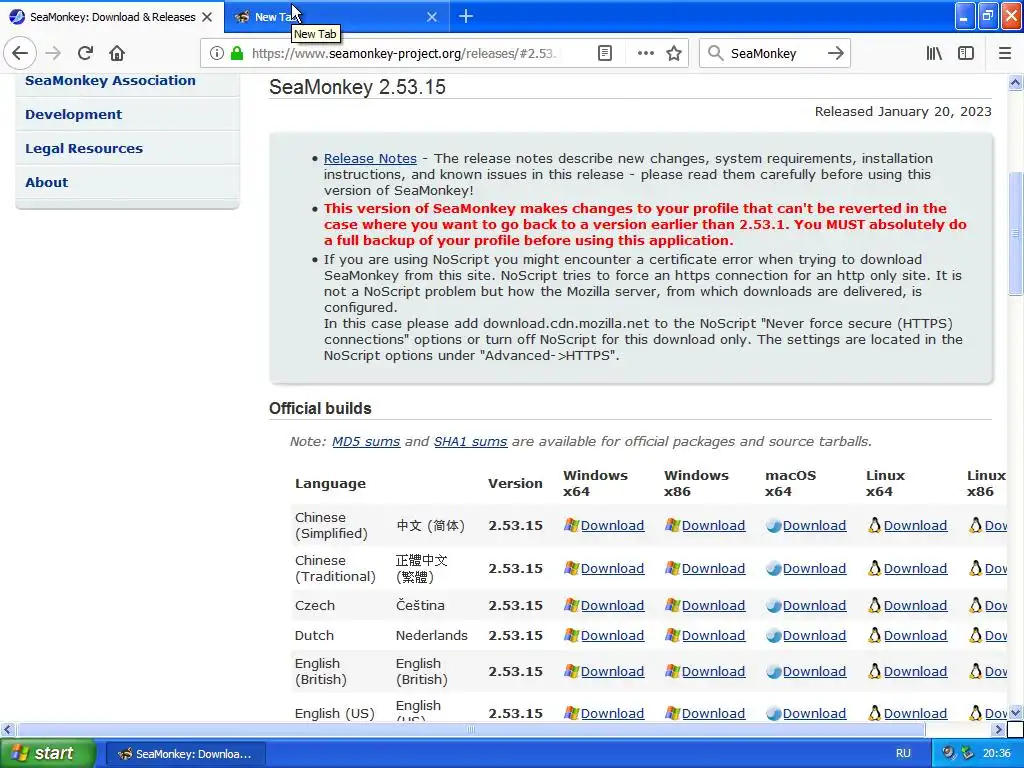This screenshot has width=1024, height=768.
Task: Click the SeaMonkey 2.53.15 heading
Action: click(357, 87)
